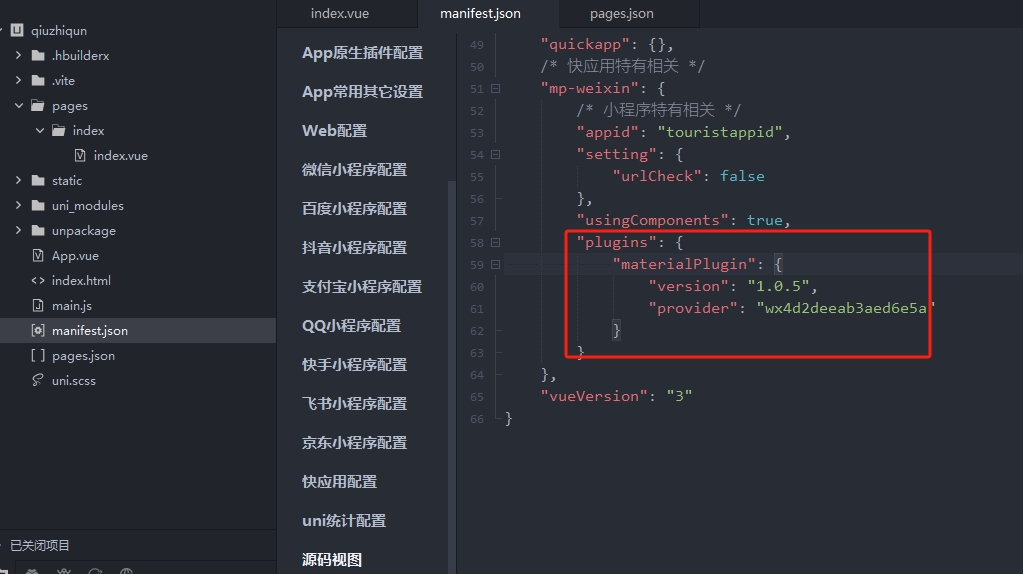1023x574 pixels.
Task: Open 微信小程序配置 section
Action: (x=354, y=170)
